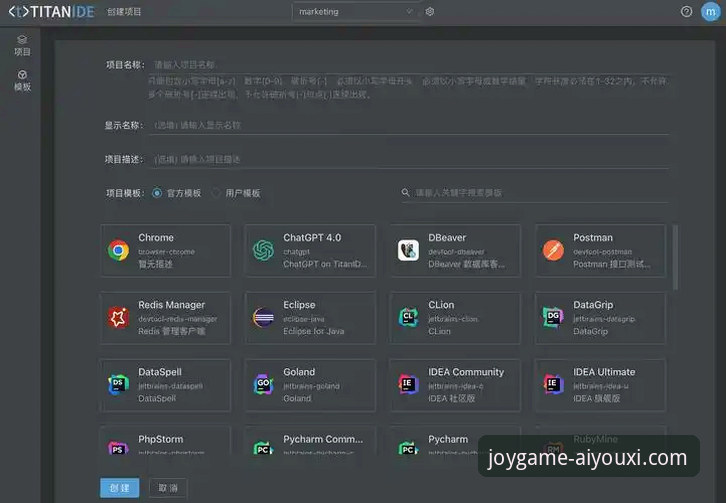Click the 'jetbrains-goland' identifier text
This screenshot has height=503, width=726.
coord(311,386)
